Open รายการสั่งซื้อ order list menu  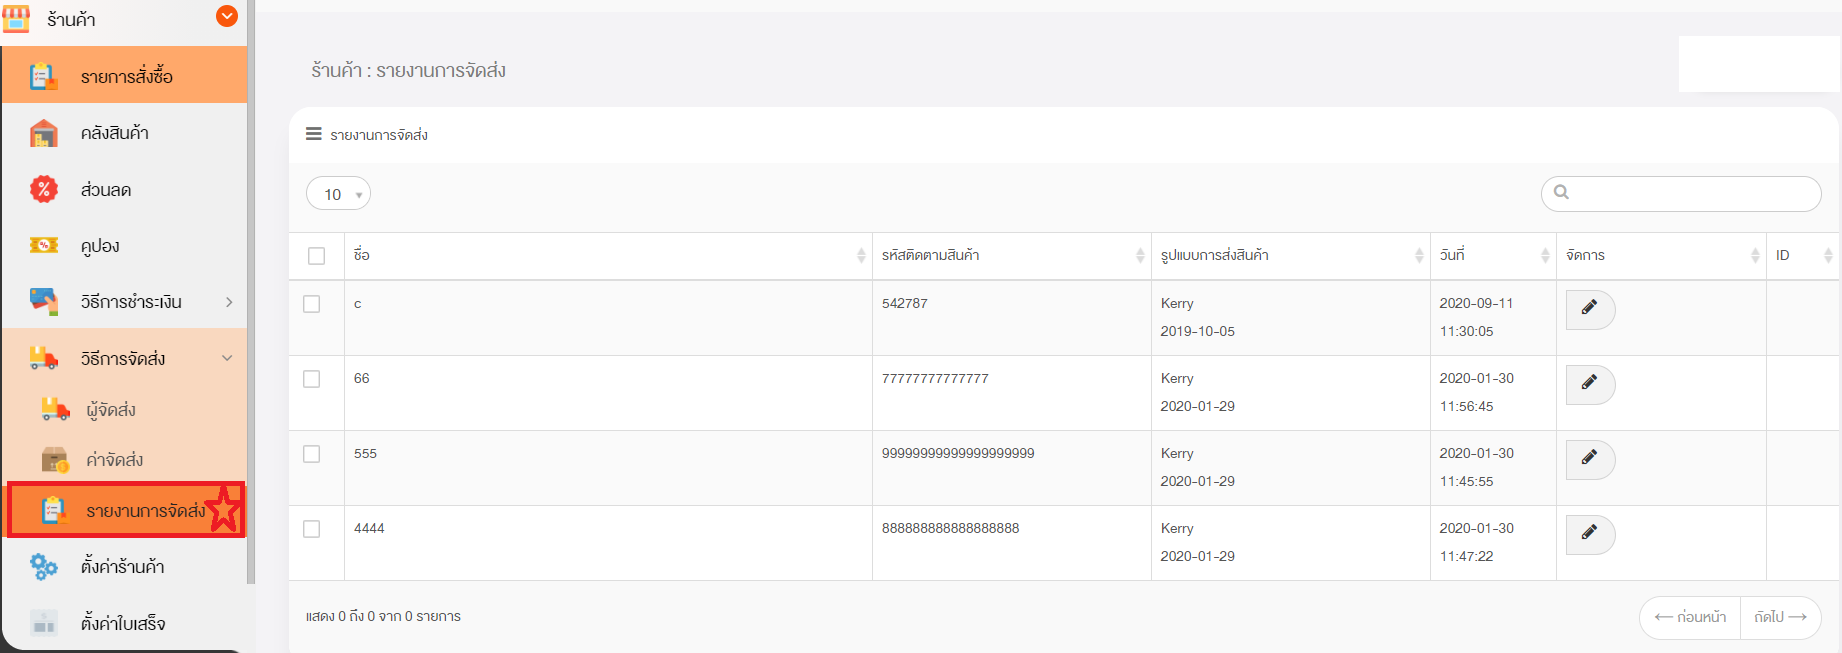click(x=124, y=75)
